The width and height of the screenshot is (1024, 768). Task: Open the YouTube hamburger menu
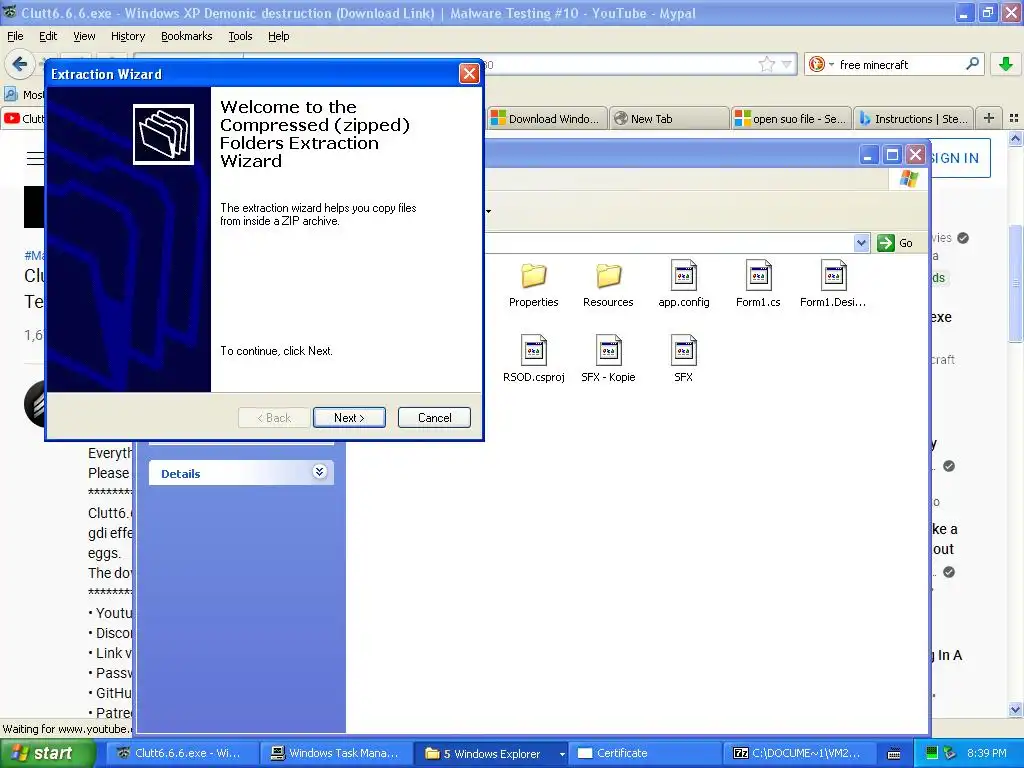pyautogui.click(x=35, y=158)
